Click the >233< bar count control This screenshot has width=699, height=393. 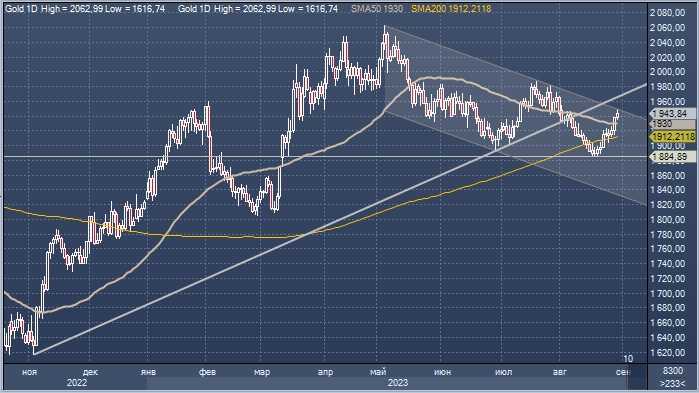click(x=673, y=383)
